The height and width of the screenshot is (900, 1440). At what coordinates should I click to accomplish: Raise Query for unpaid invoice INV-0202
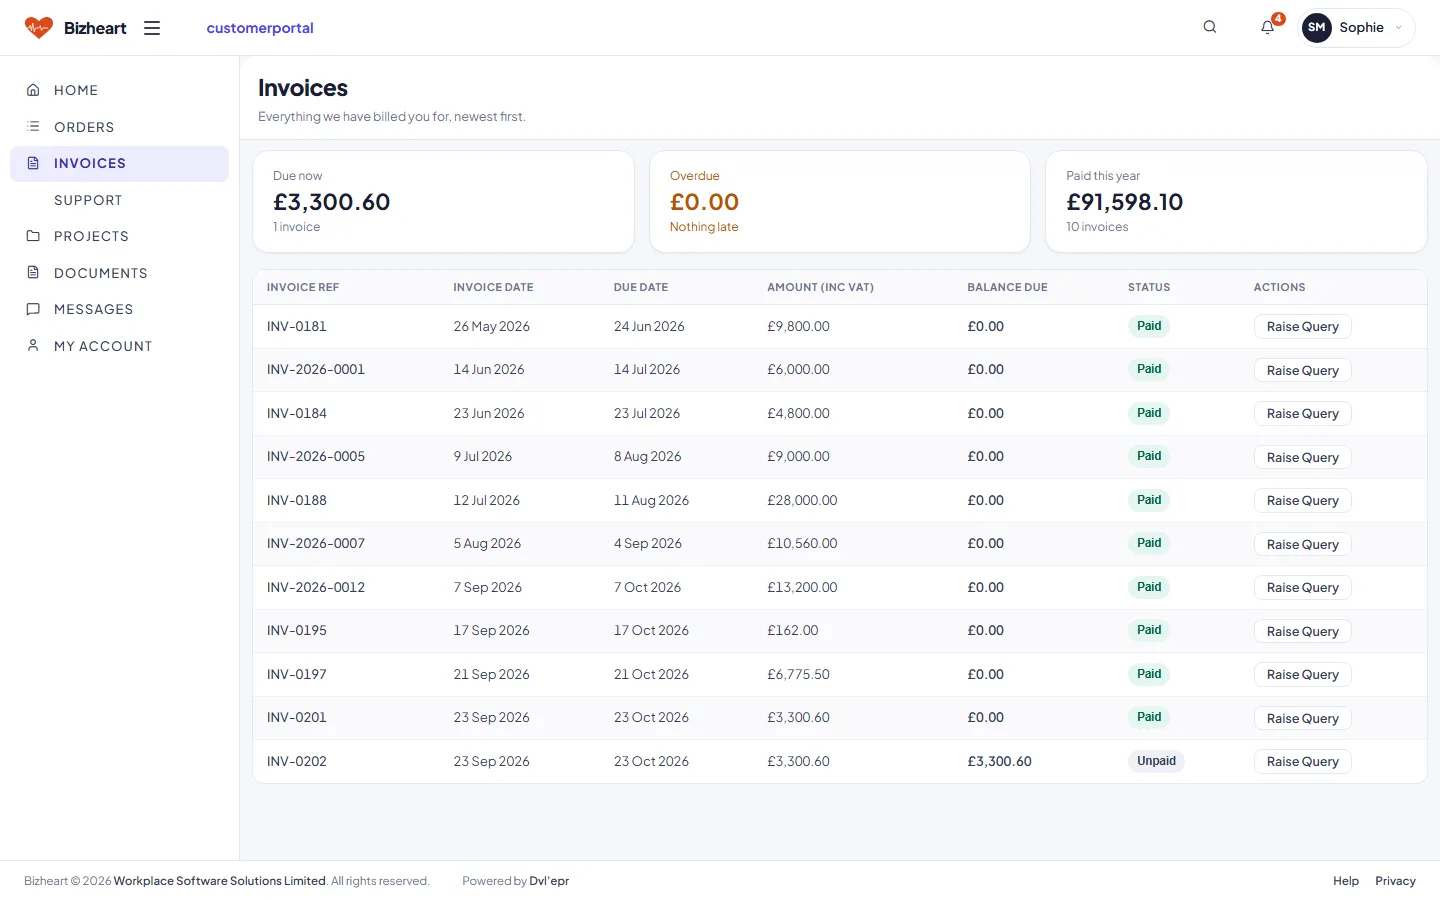(1302, 762)
